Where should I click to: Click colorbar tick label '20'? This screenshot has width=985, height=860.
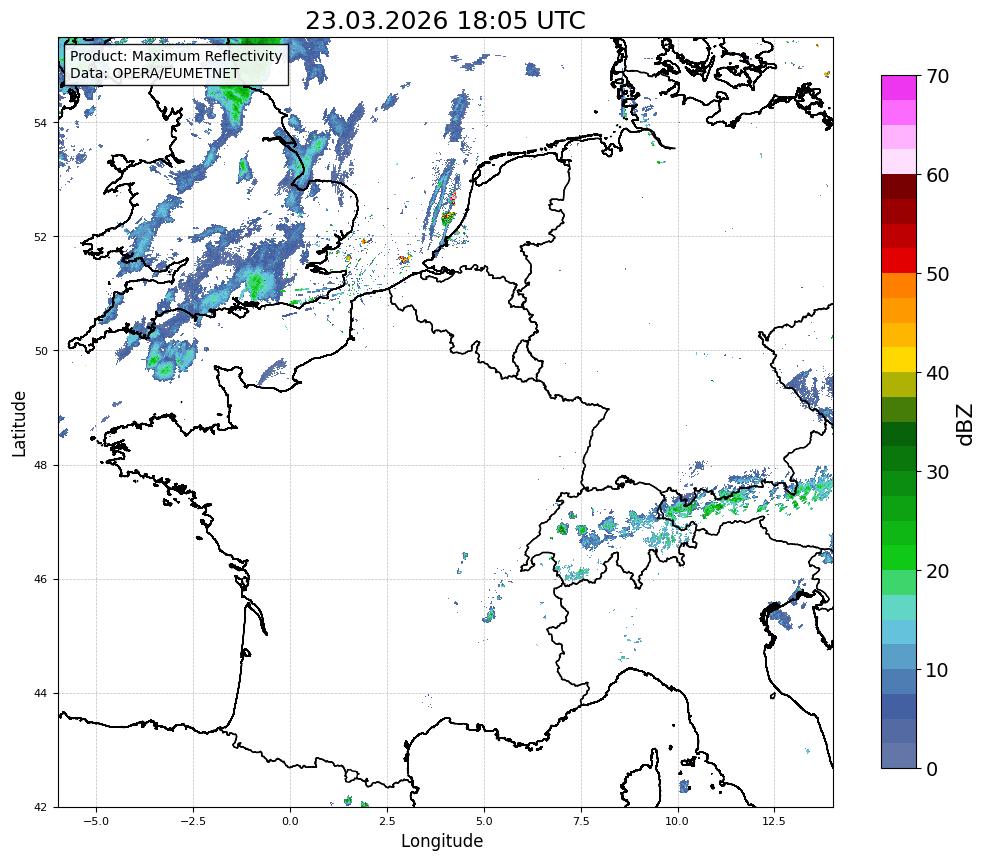pyautogui.click(x=937, y=571)
